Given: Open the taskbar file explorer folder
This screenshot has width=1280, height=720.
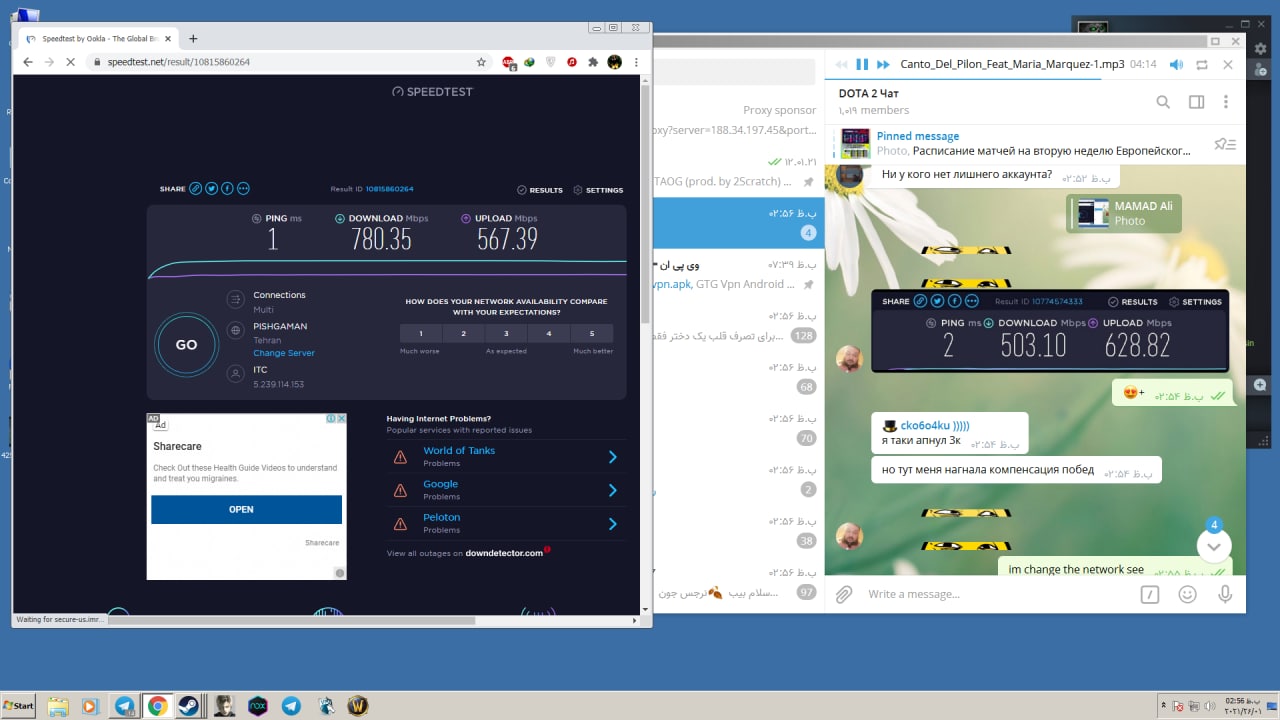Looking at the screenshot, I should click(57, 705).
